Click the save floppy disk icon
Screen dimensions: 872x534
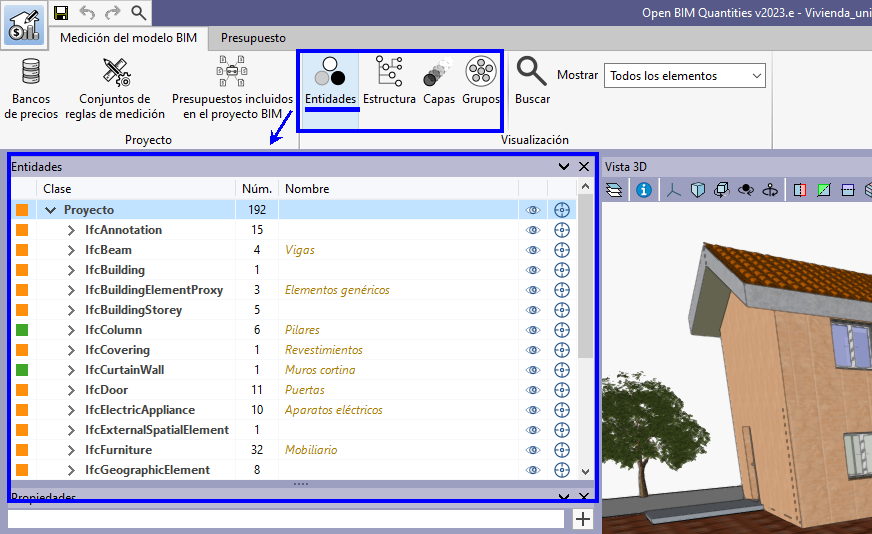click(61, 13)
